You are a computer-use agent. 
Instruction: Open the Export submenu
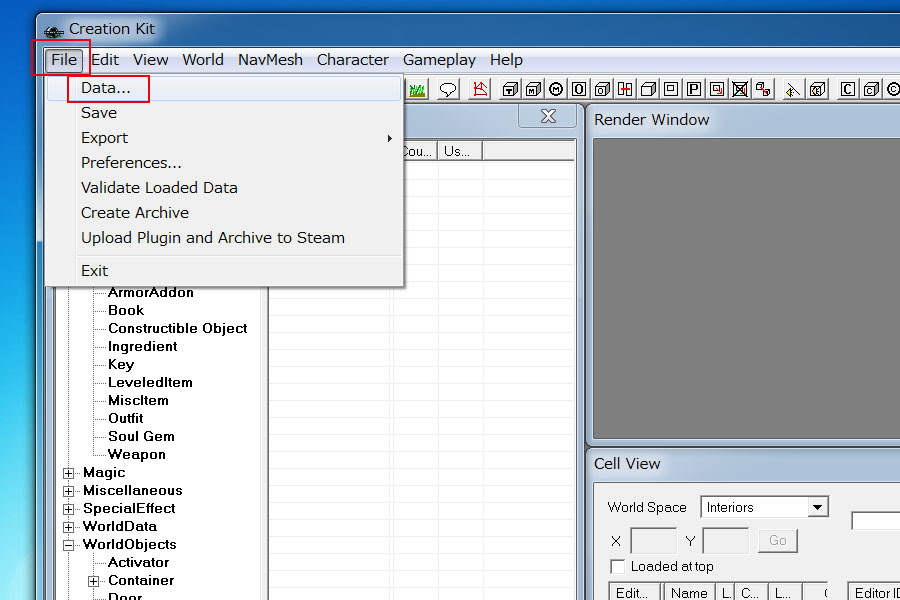pos(224,138)
